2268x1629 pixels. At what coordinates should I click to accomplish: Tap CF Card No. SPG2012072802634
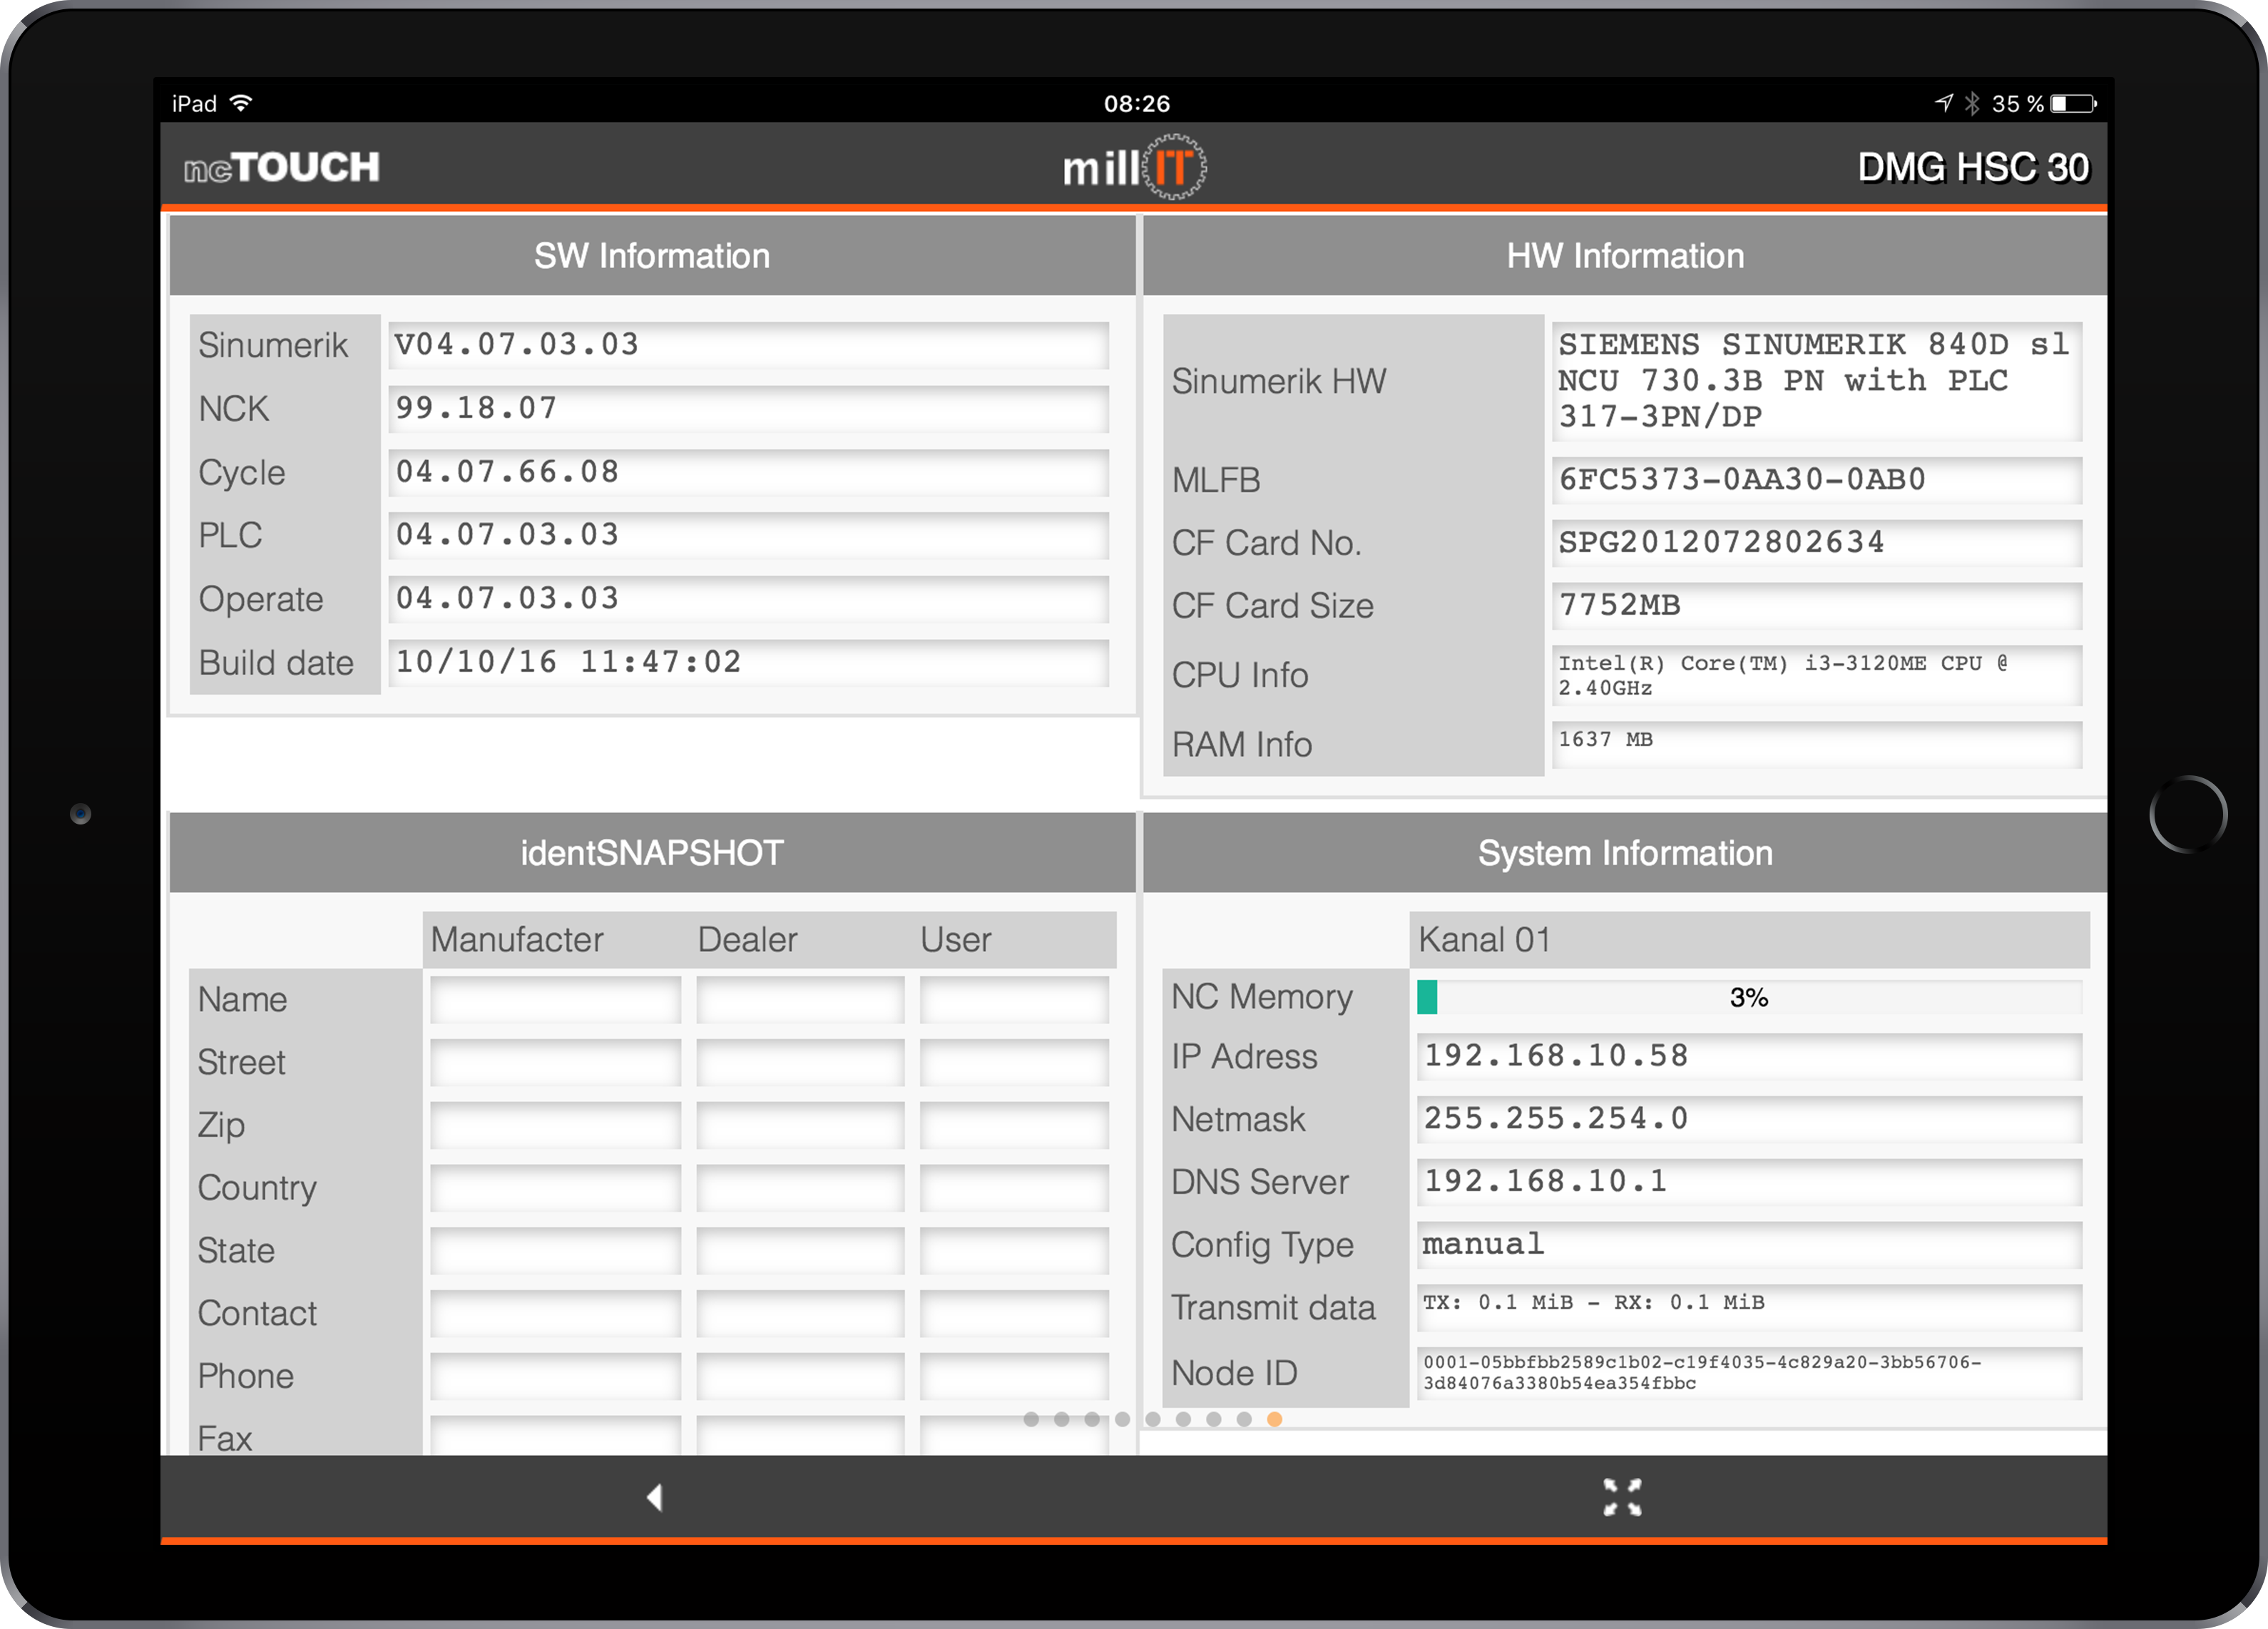point(1816,543)
